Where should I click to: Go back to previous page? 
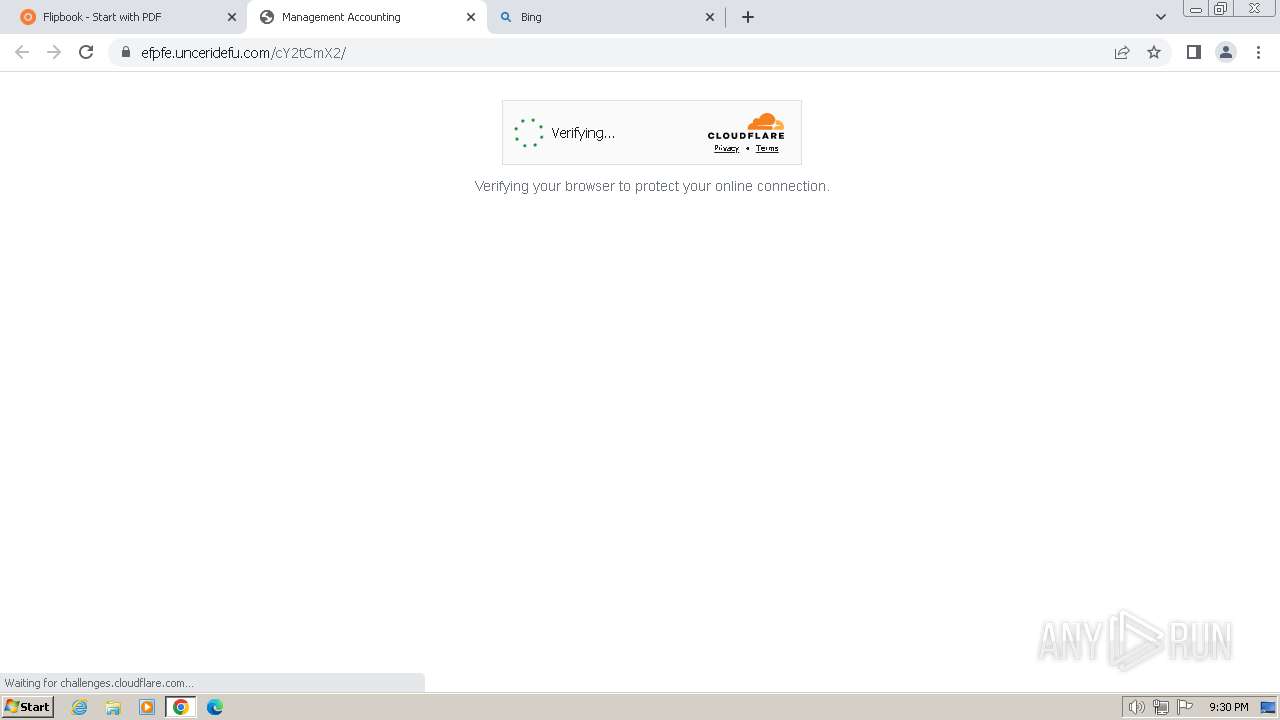pos(22,52)
